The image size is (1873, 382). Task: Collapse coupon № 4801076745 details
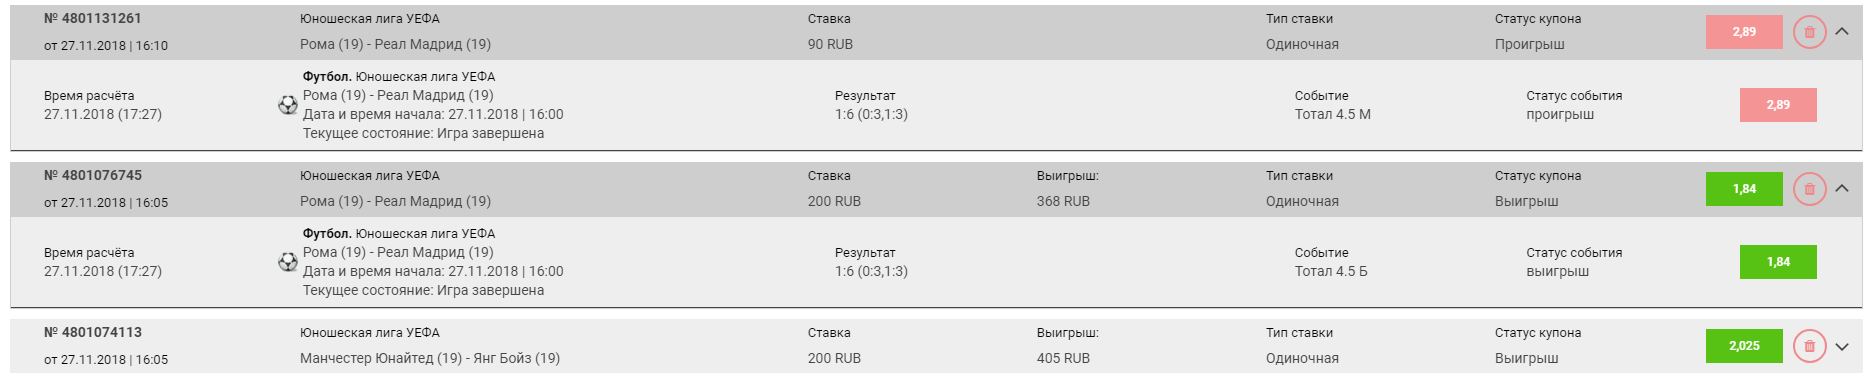pyautogui.click(x=1842, y=188)
